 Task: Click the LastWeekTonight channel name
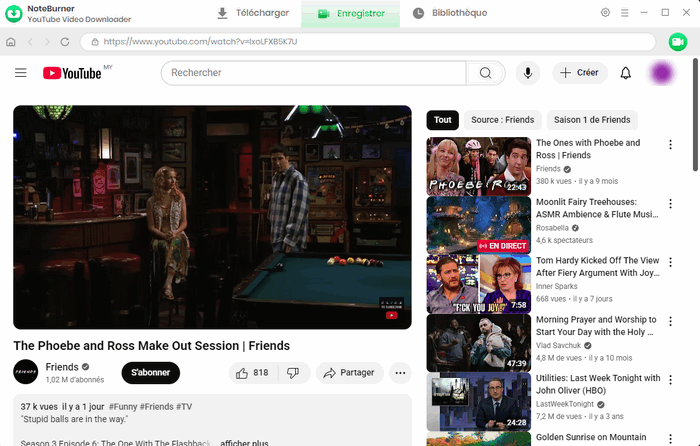click(x=565, y=404)
